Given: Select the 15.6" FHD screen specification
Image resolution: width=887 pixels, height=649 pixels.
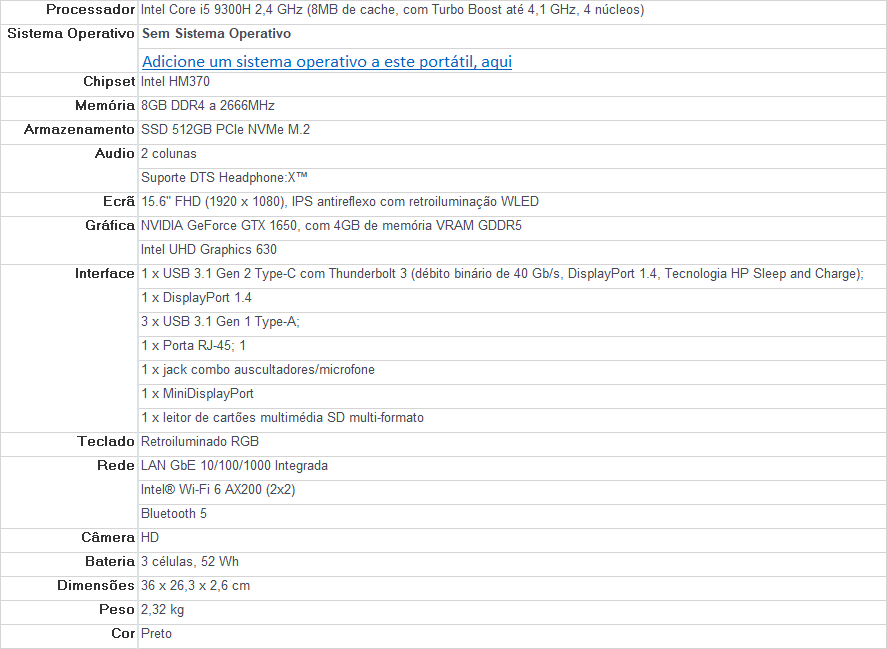Looking at the screenshot, I should pos(340,202).
